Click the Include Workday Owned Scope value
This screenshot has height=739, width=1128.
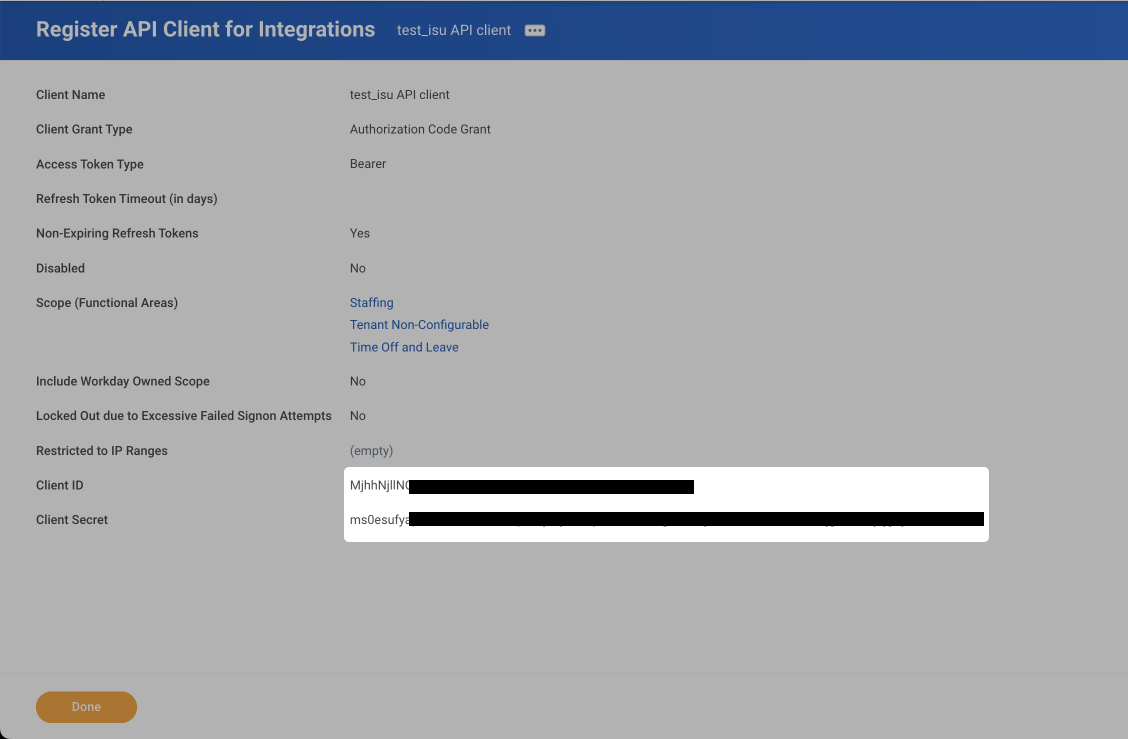(x=357, y=381)
